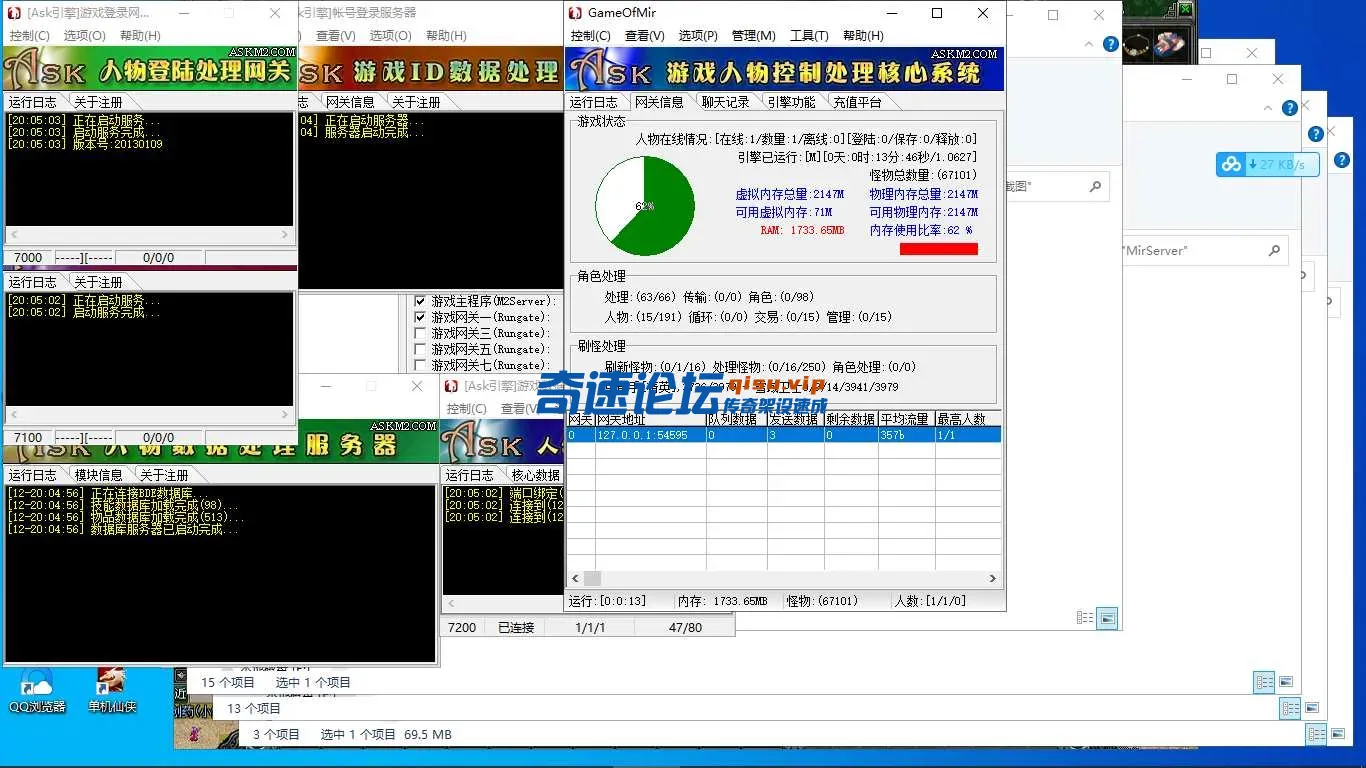Check 游戏网关三(Rungate) checkbox
1366x768 pixels.
point(420,333)
